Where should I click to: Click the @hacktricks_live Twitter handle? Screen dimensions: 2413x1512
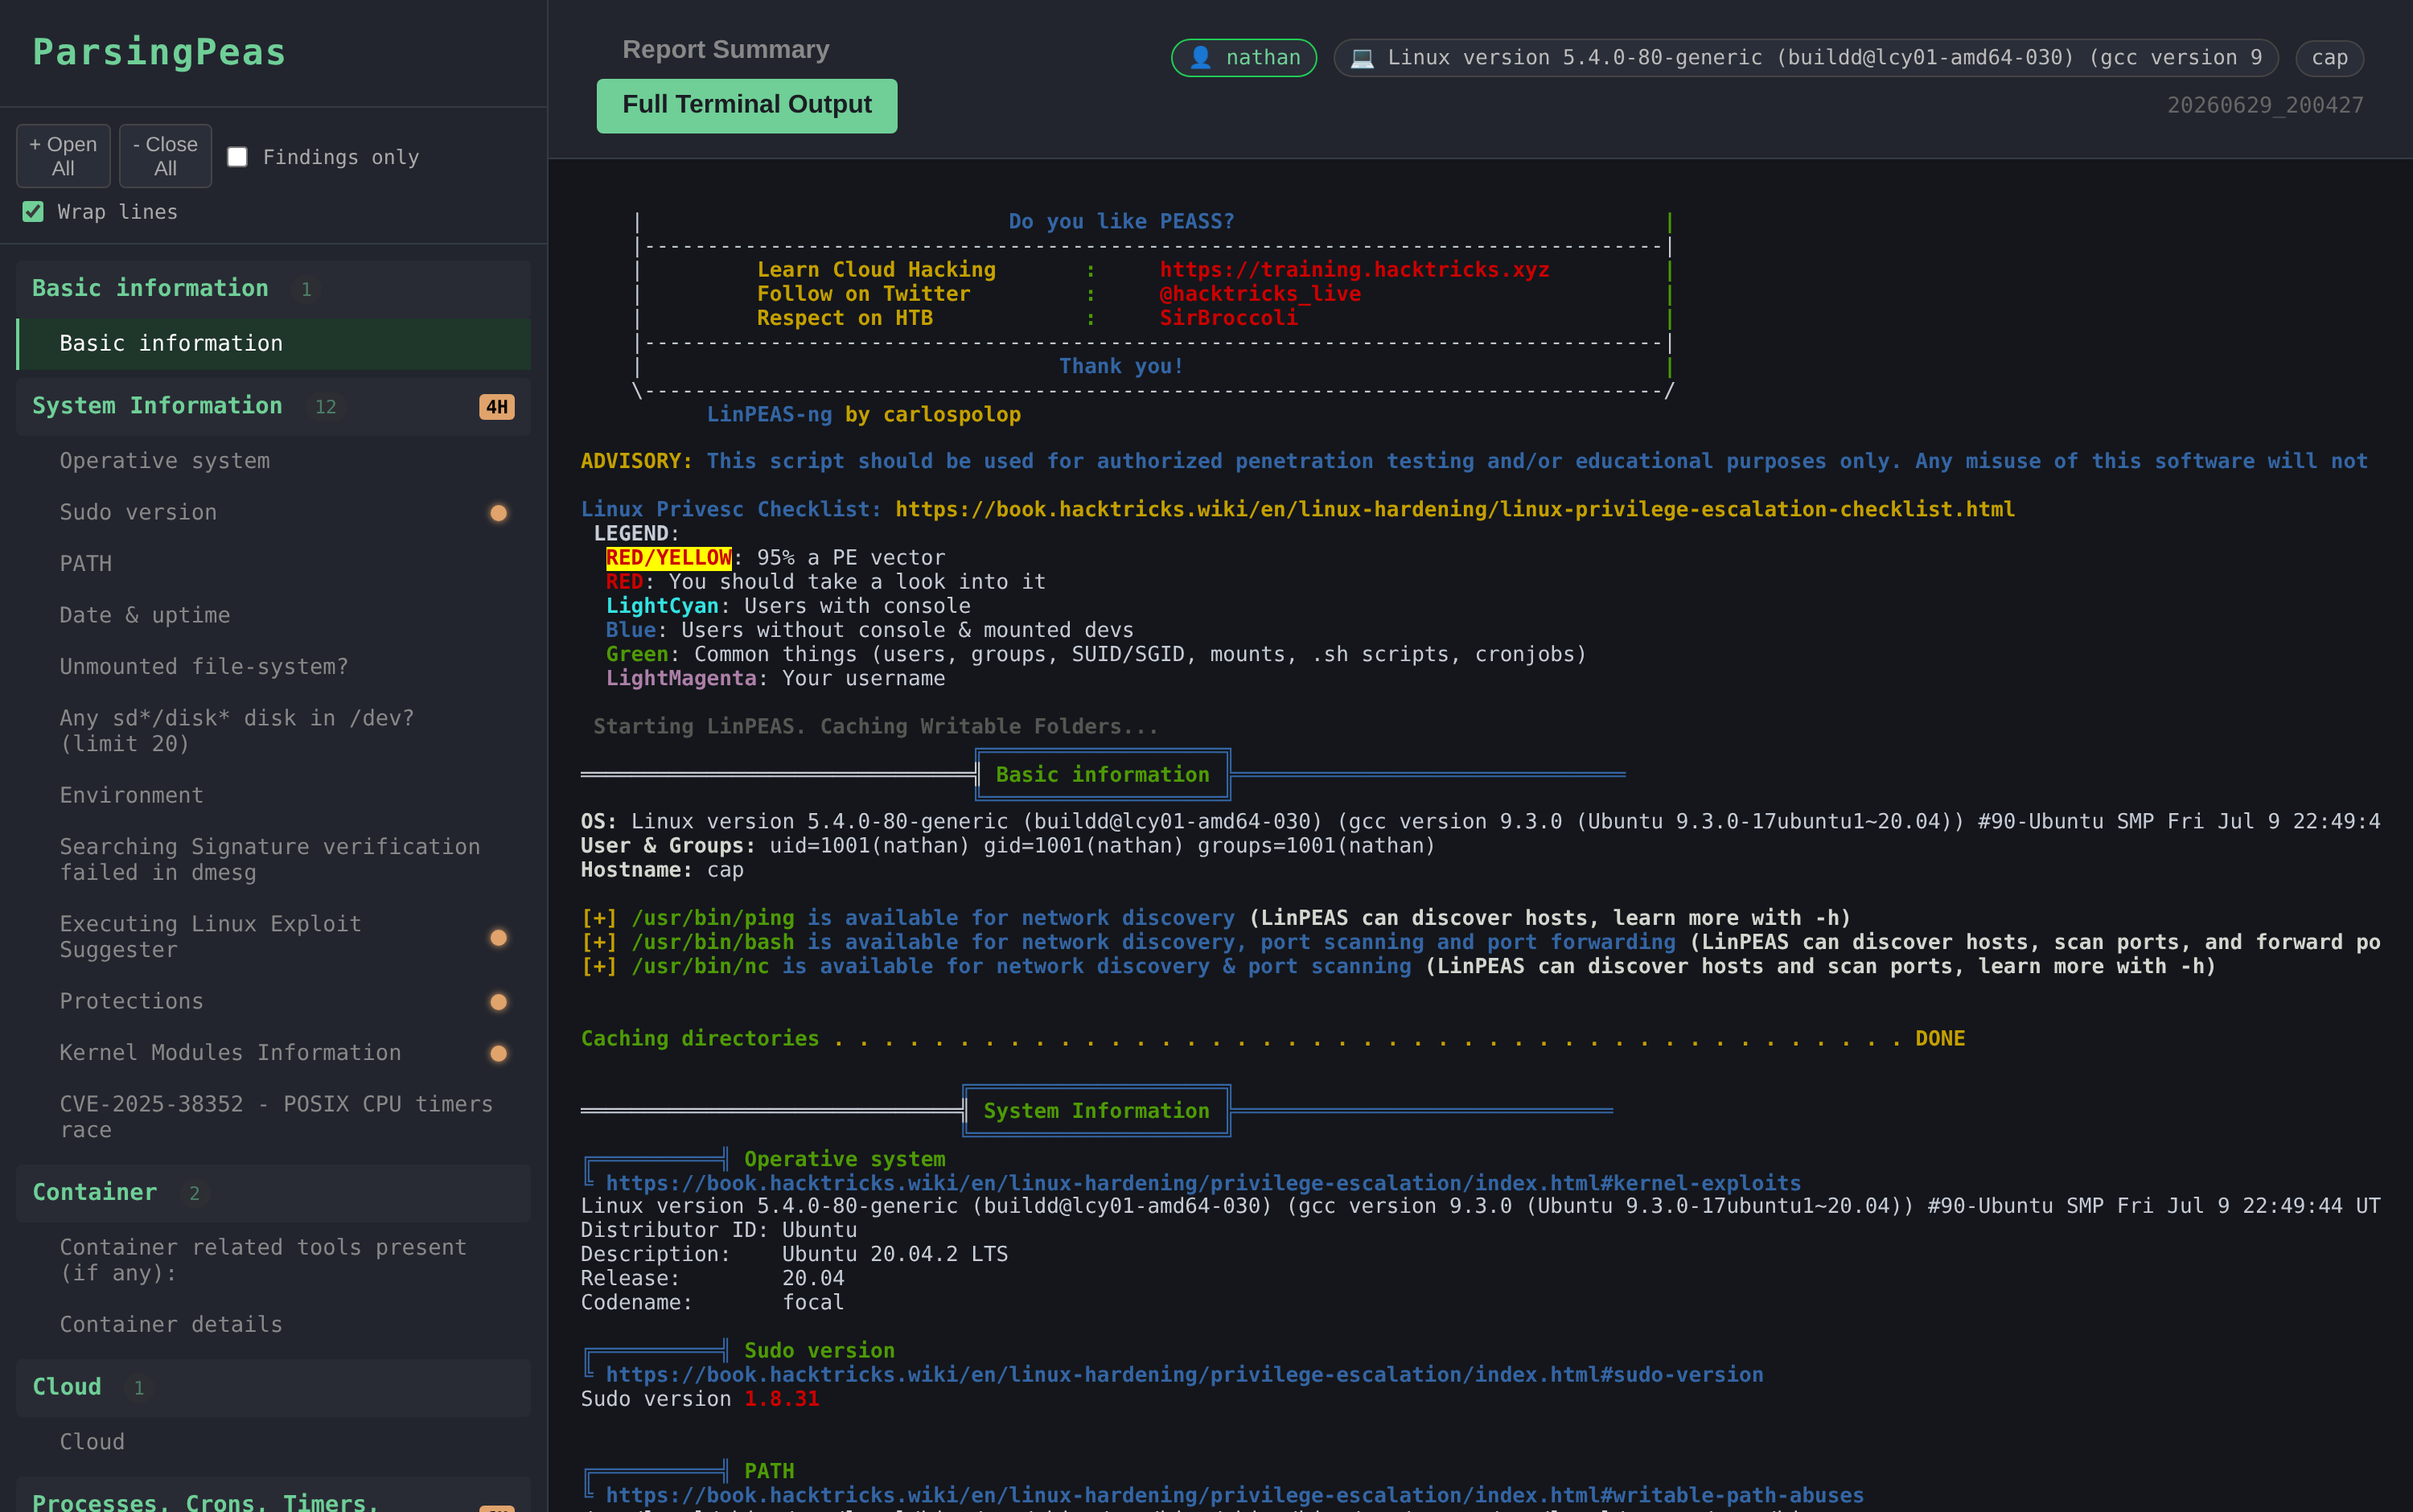[x=1260, y=294]
